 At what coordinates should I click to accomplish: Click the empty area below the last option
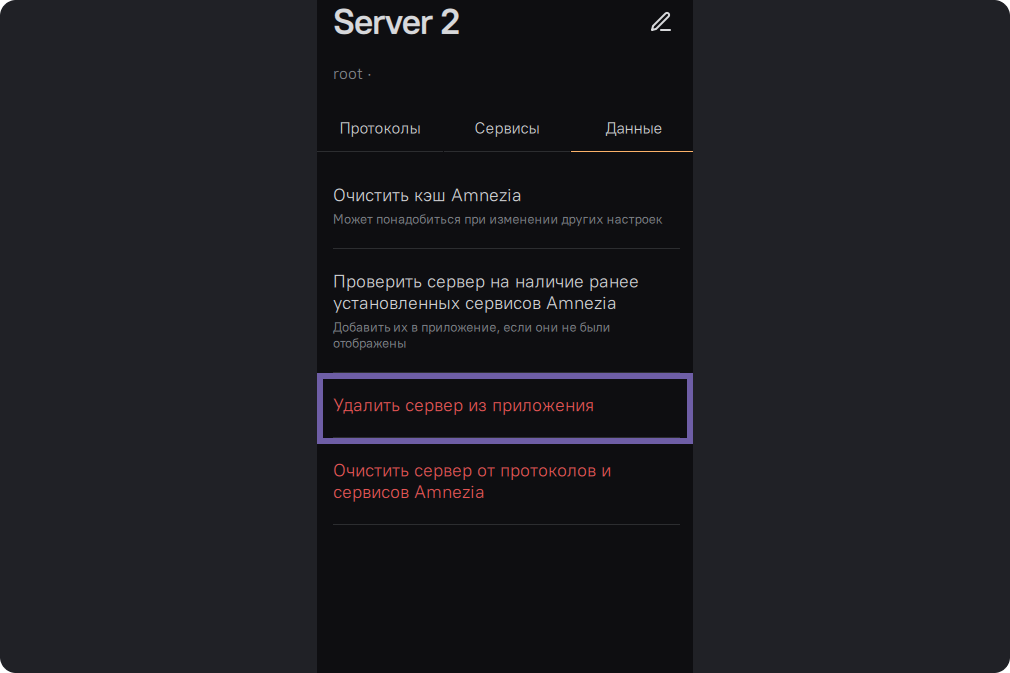[505, 600]
